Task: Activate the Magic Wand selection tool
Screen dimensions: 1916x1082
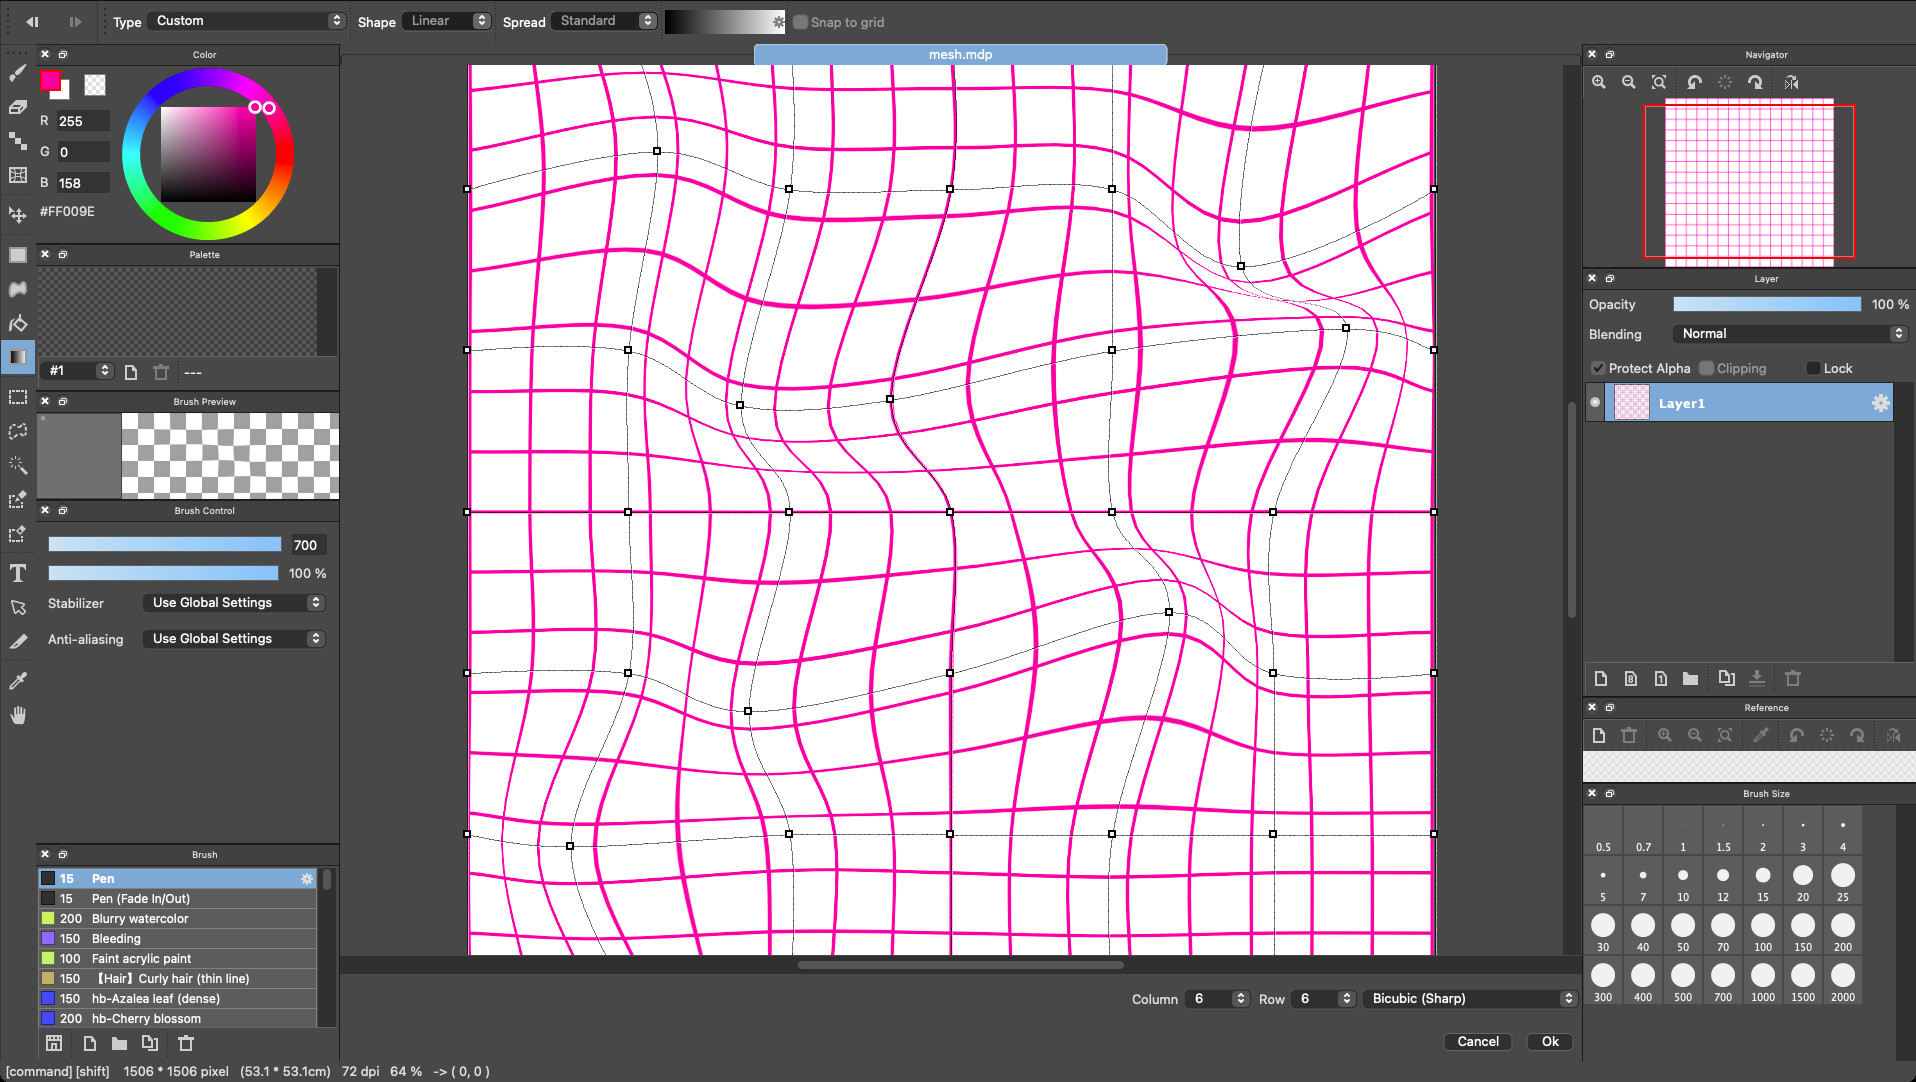Action: point(17,465)
